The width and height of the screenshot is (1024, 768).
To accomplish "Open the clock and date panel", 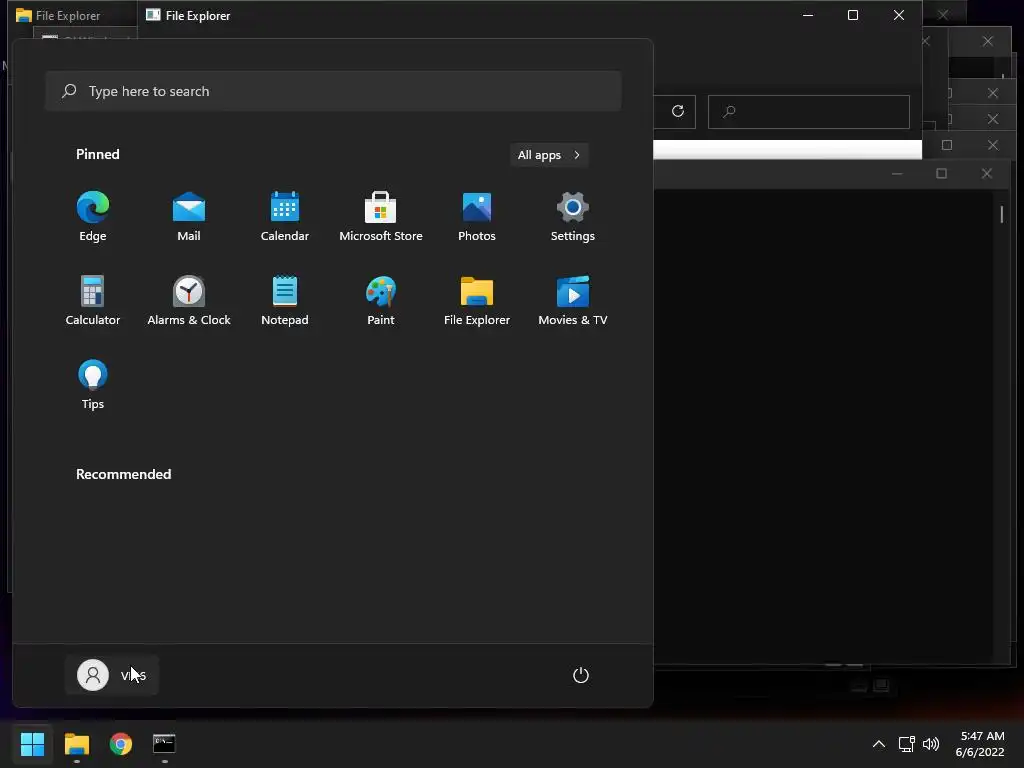I will point(980,744).
